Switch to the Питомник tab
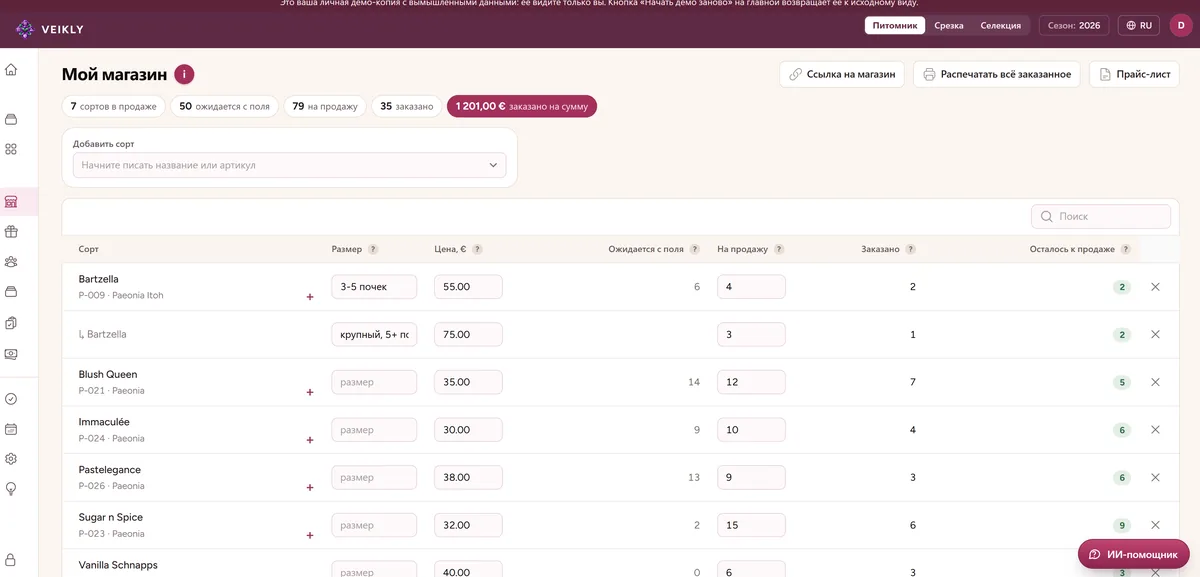1200x577 pixels. pos(895,25)
